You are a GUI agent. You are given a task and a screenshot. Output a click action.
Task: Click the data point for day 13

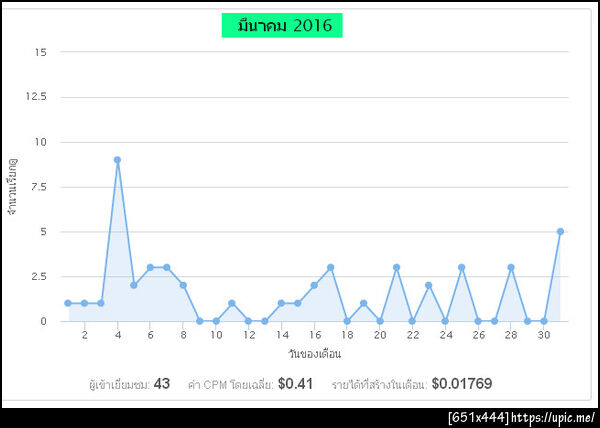tap(265, 321)
